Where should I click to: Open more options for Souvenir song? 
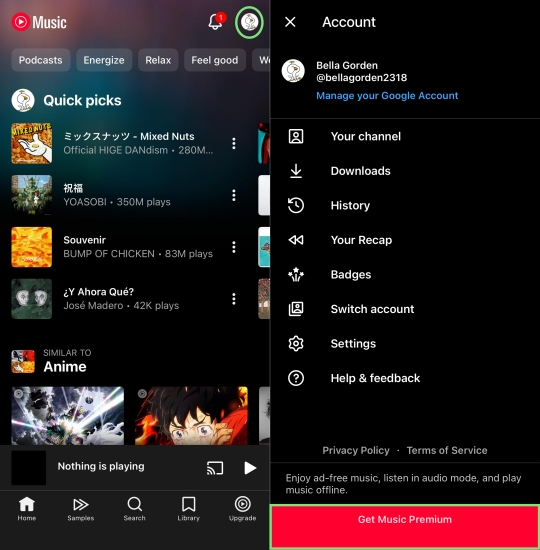234,247
